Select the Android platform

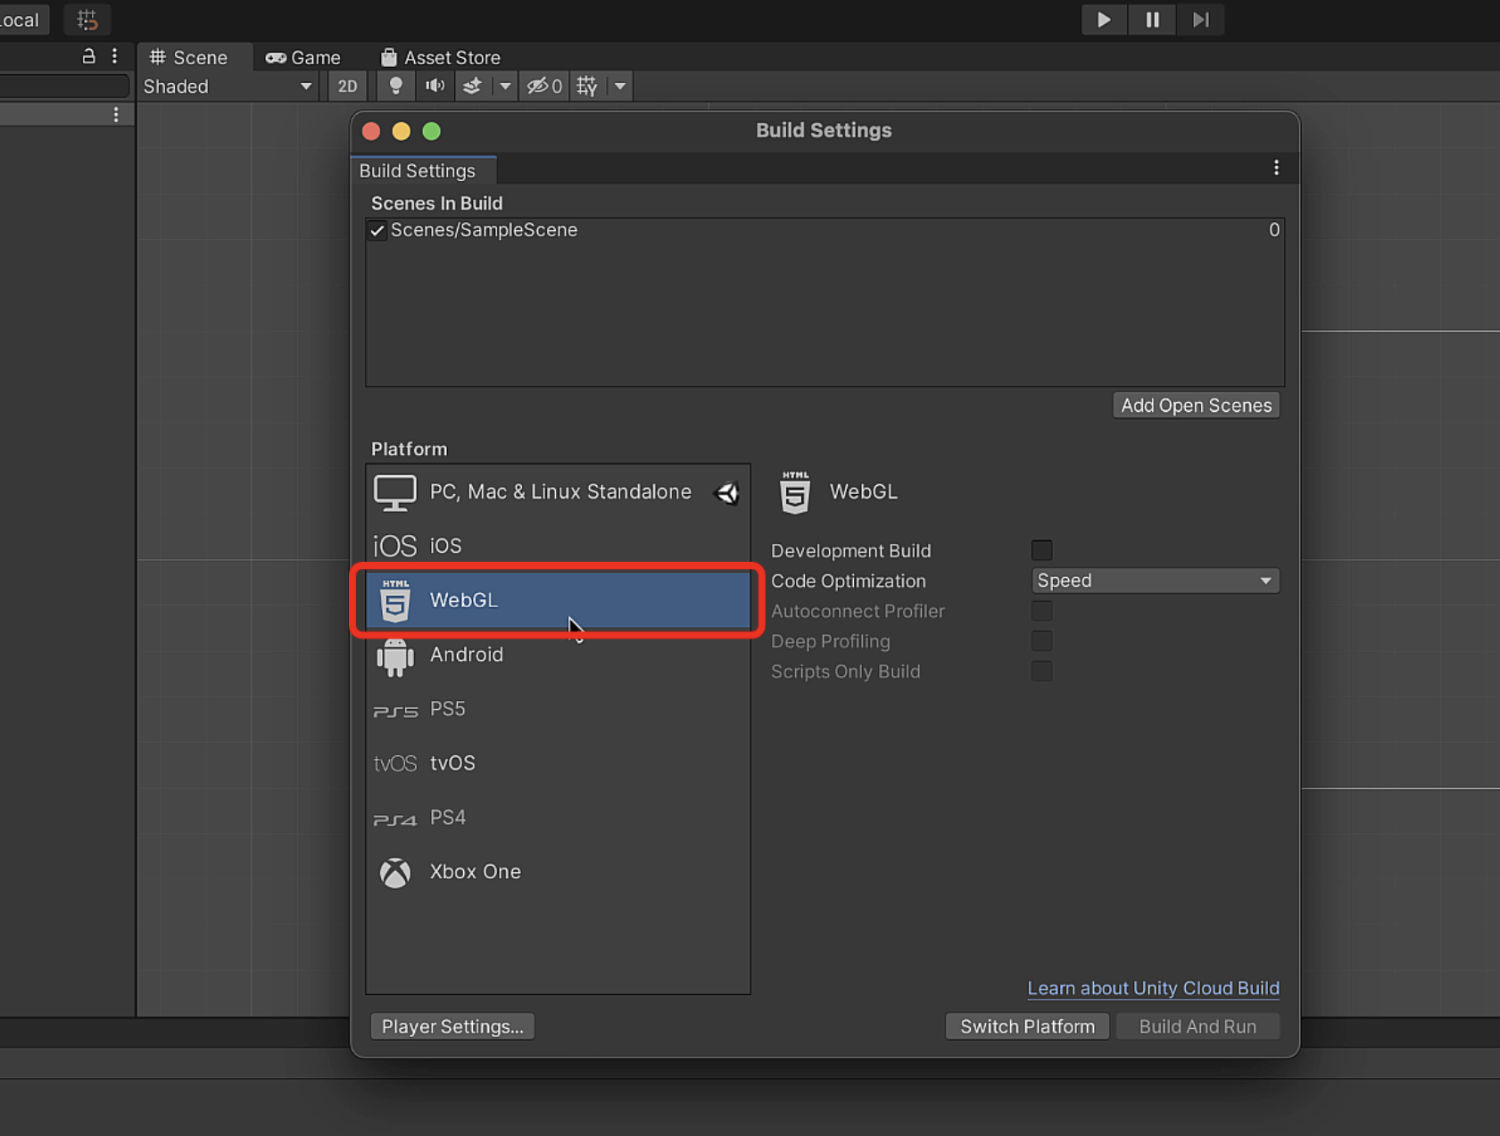(558, 655)
